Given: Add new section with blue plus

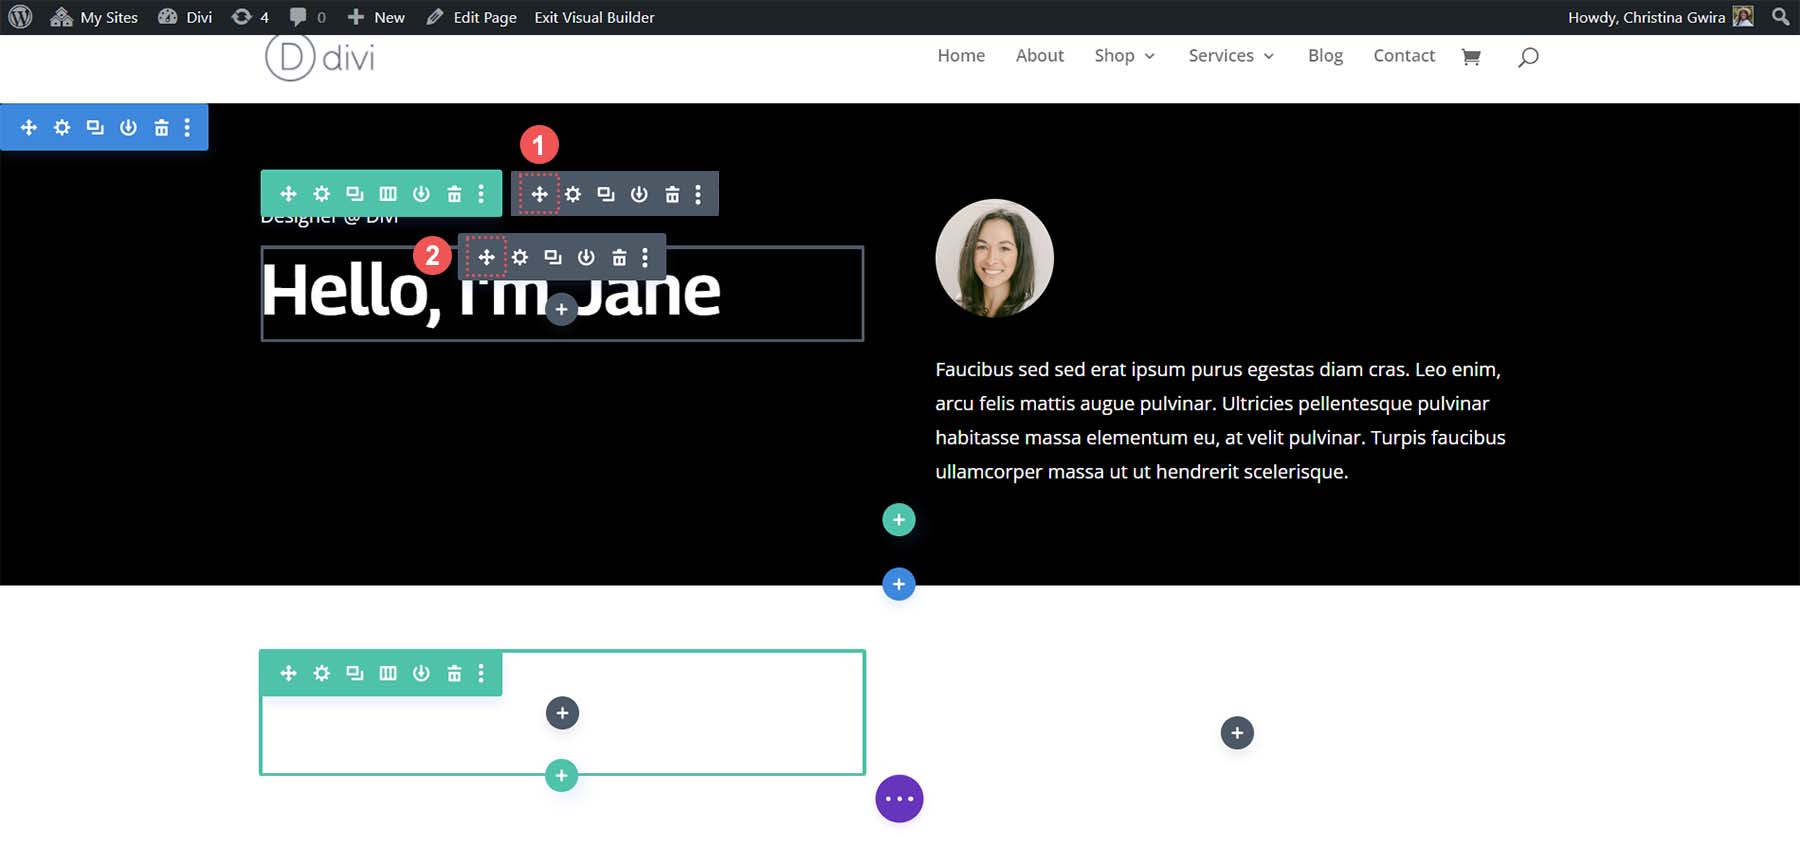Looking at the screenshot, I should [x=899, y=584].
